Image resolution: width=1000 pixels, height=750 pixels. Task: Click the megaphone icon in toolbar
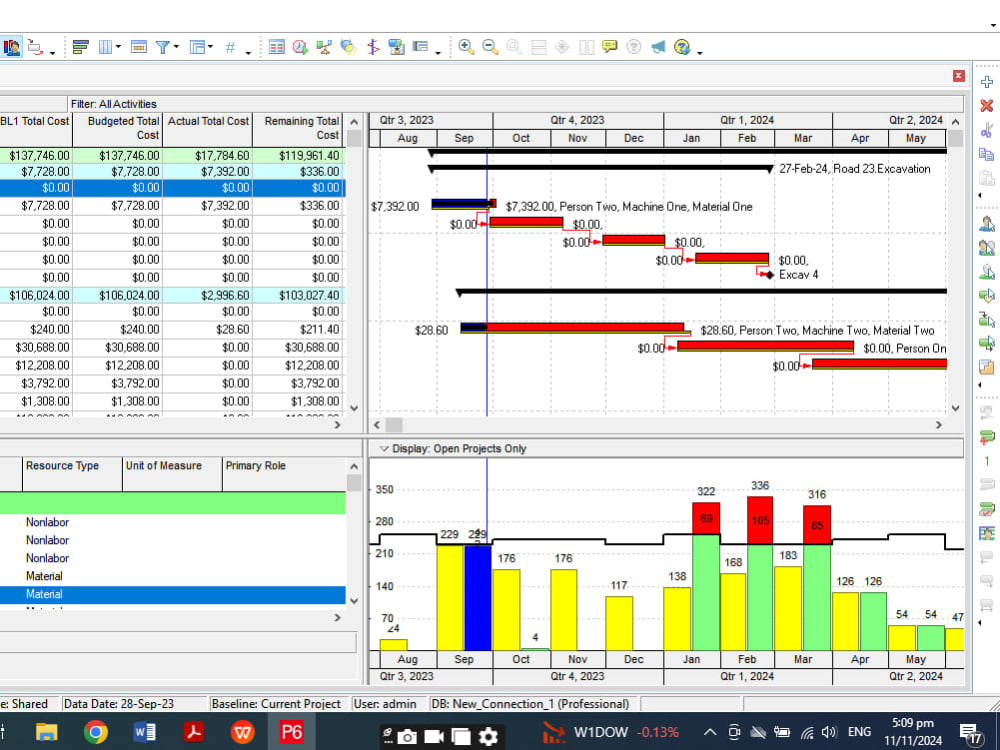point(658,47)
